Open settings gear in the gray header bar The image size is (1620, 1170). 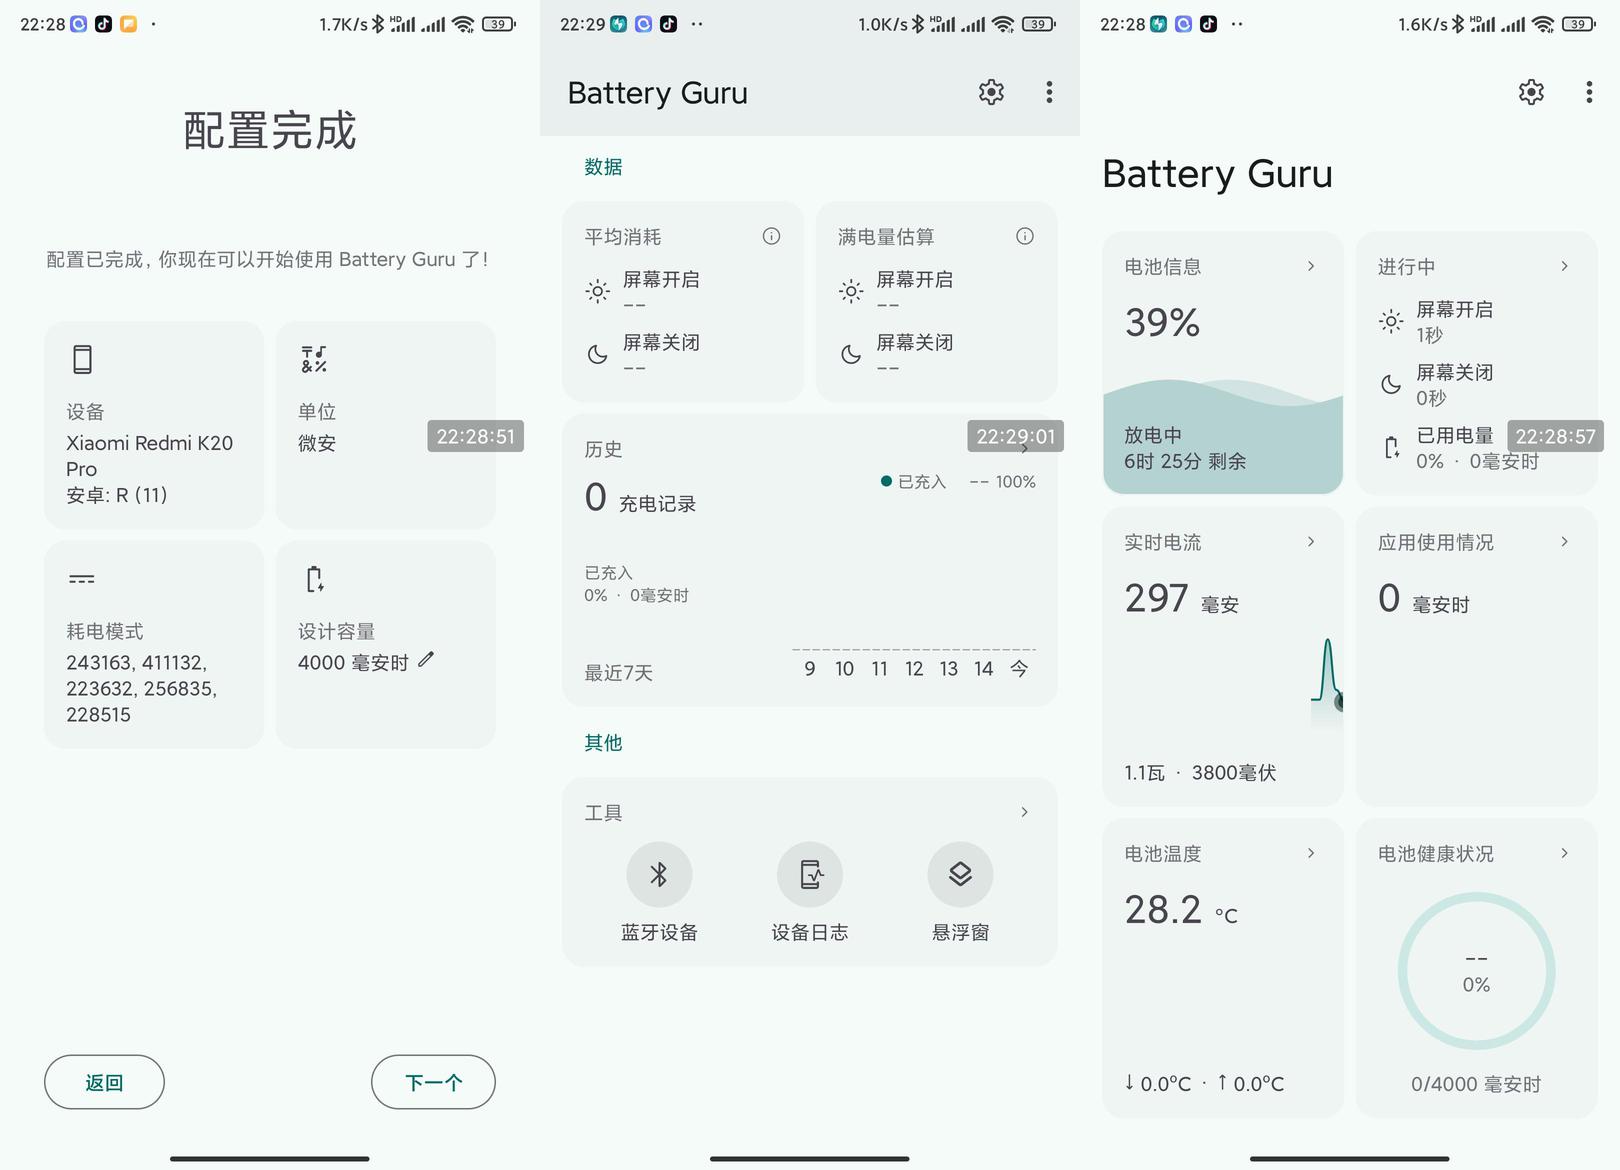(991, 93)
